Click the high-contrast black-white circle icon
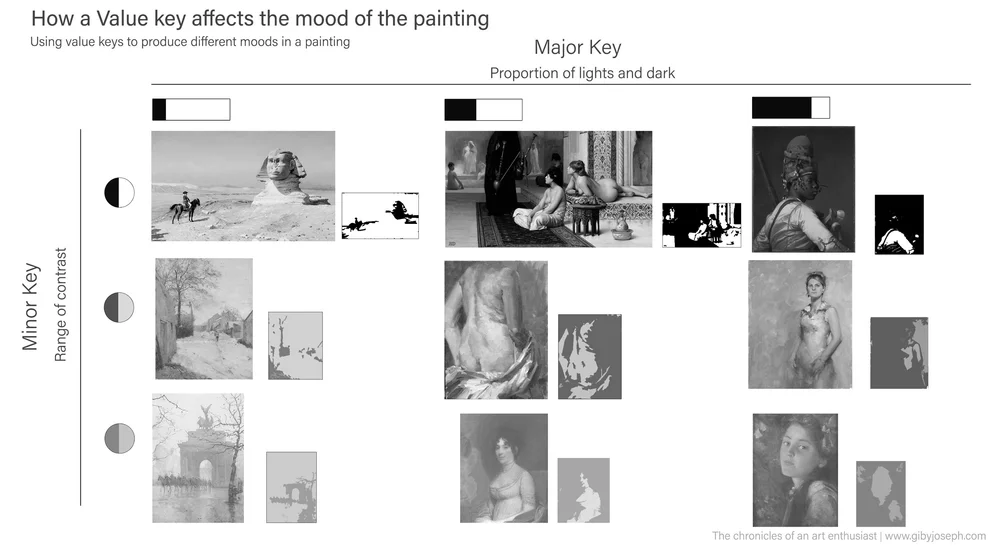Viewport: 1000px width, 546px height. click(119, 193)
